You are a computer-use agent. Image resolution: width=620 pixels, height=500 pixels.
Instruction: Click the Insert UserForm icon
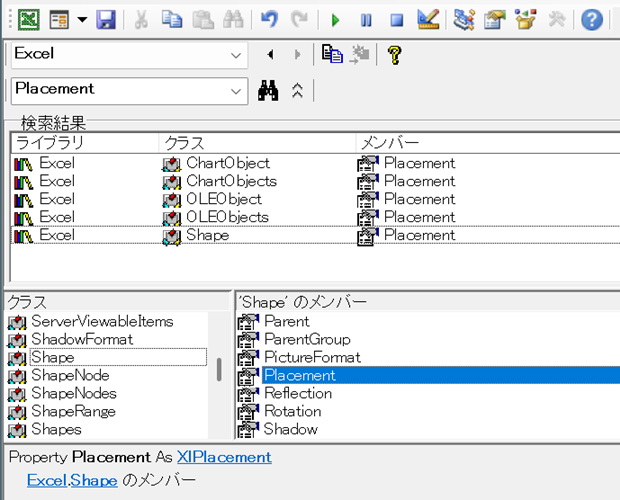point(59,19)
